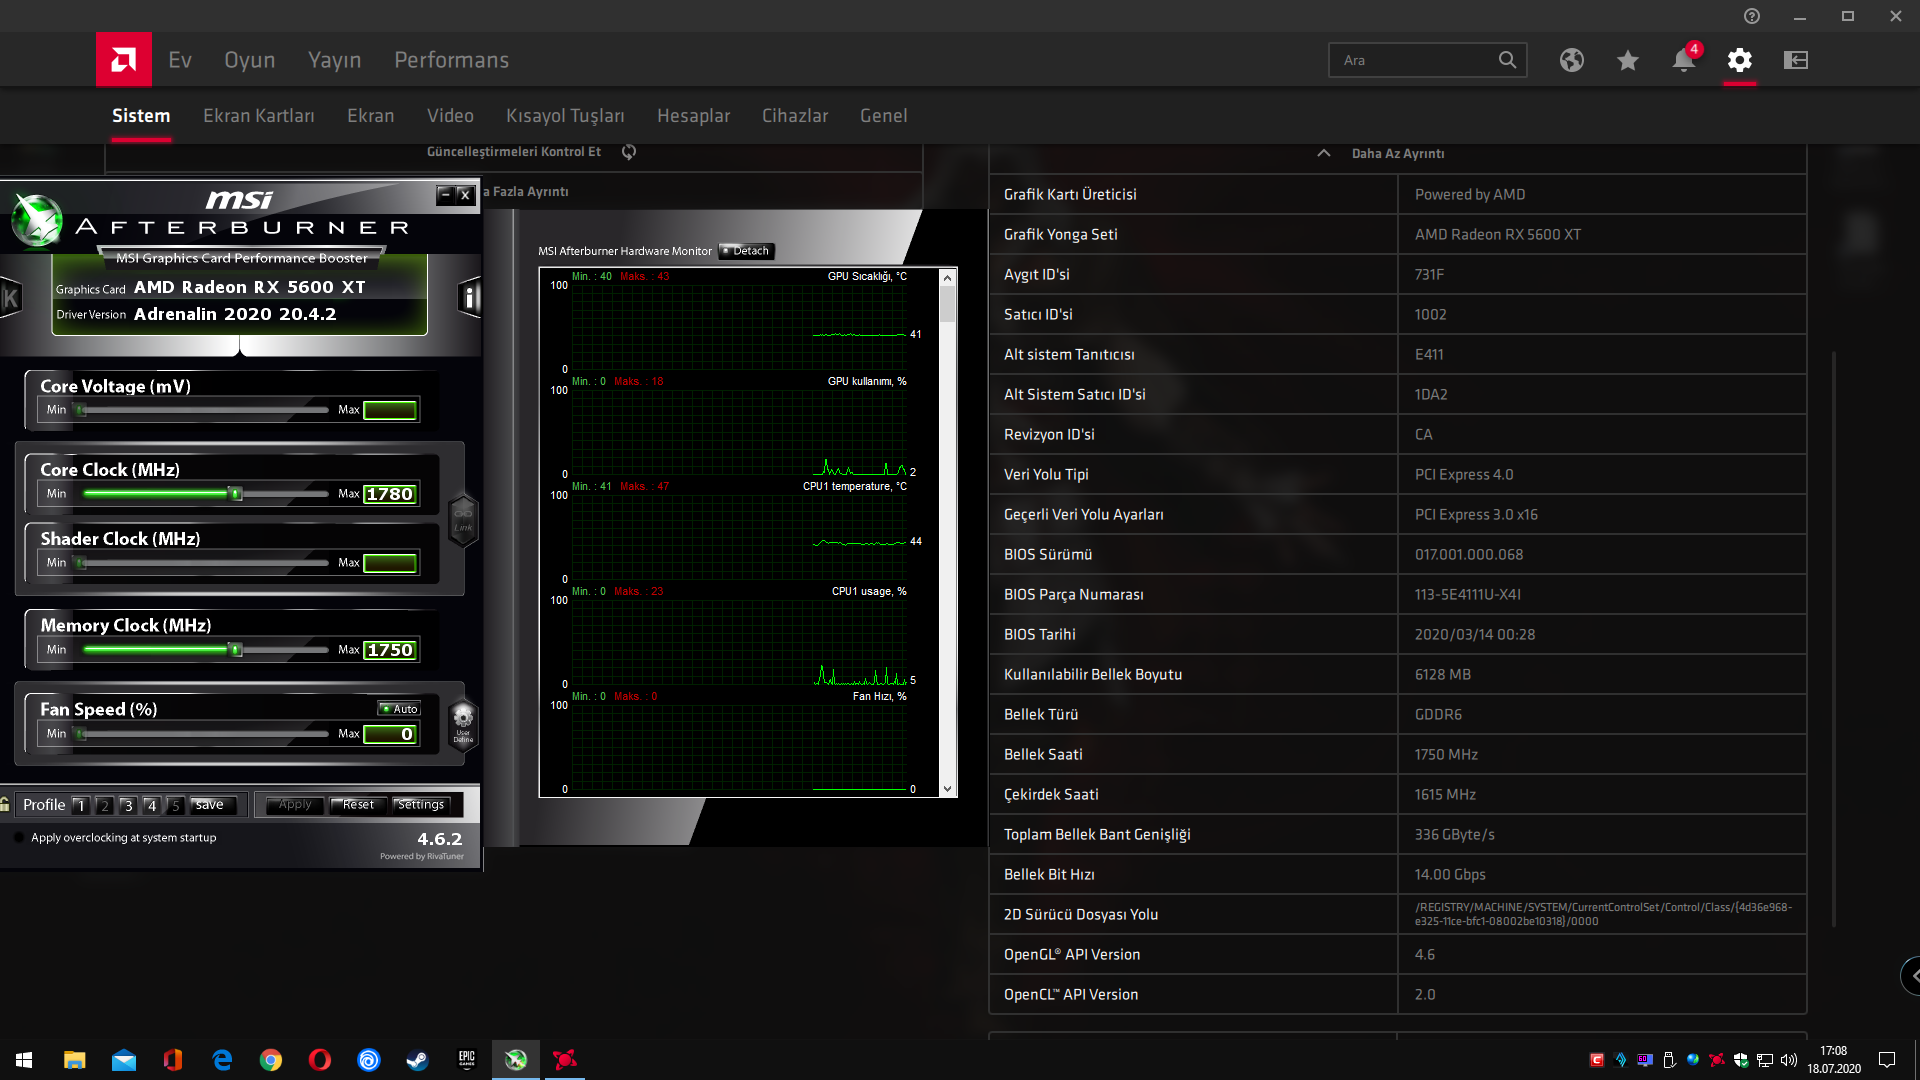This screenshot has width=1920, height=1080.
Task: Select Afterburner profile slot 3
Action: (x=128, y=805)
